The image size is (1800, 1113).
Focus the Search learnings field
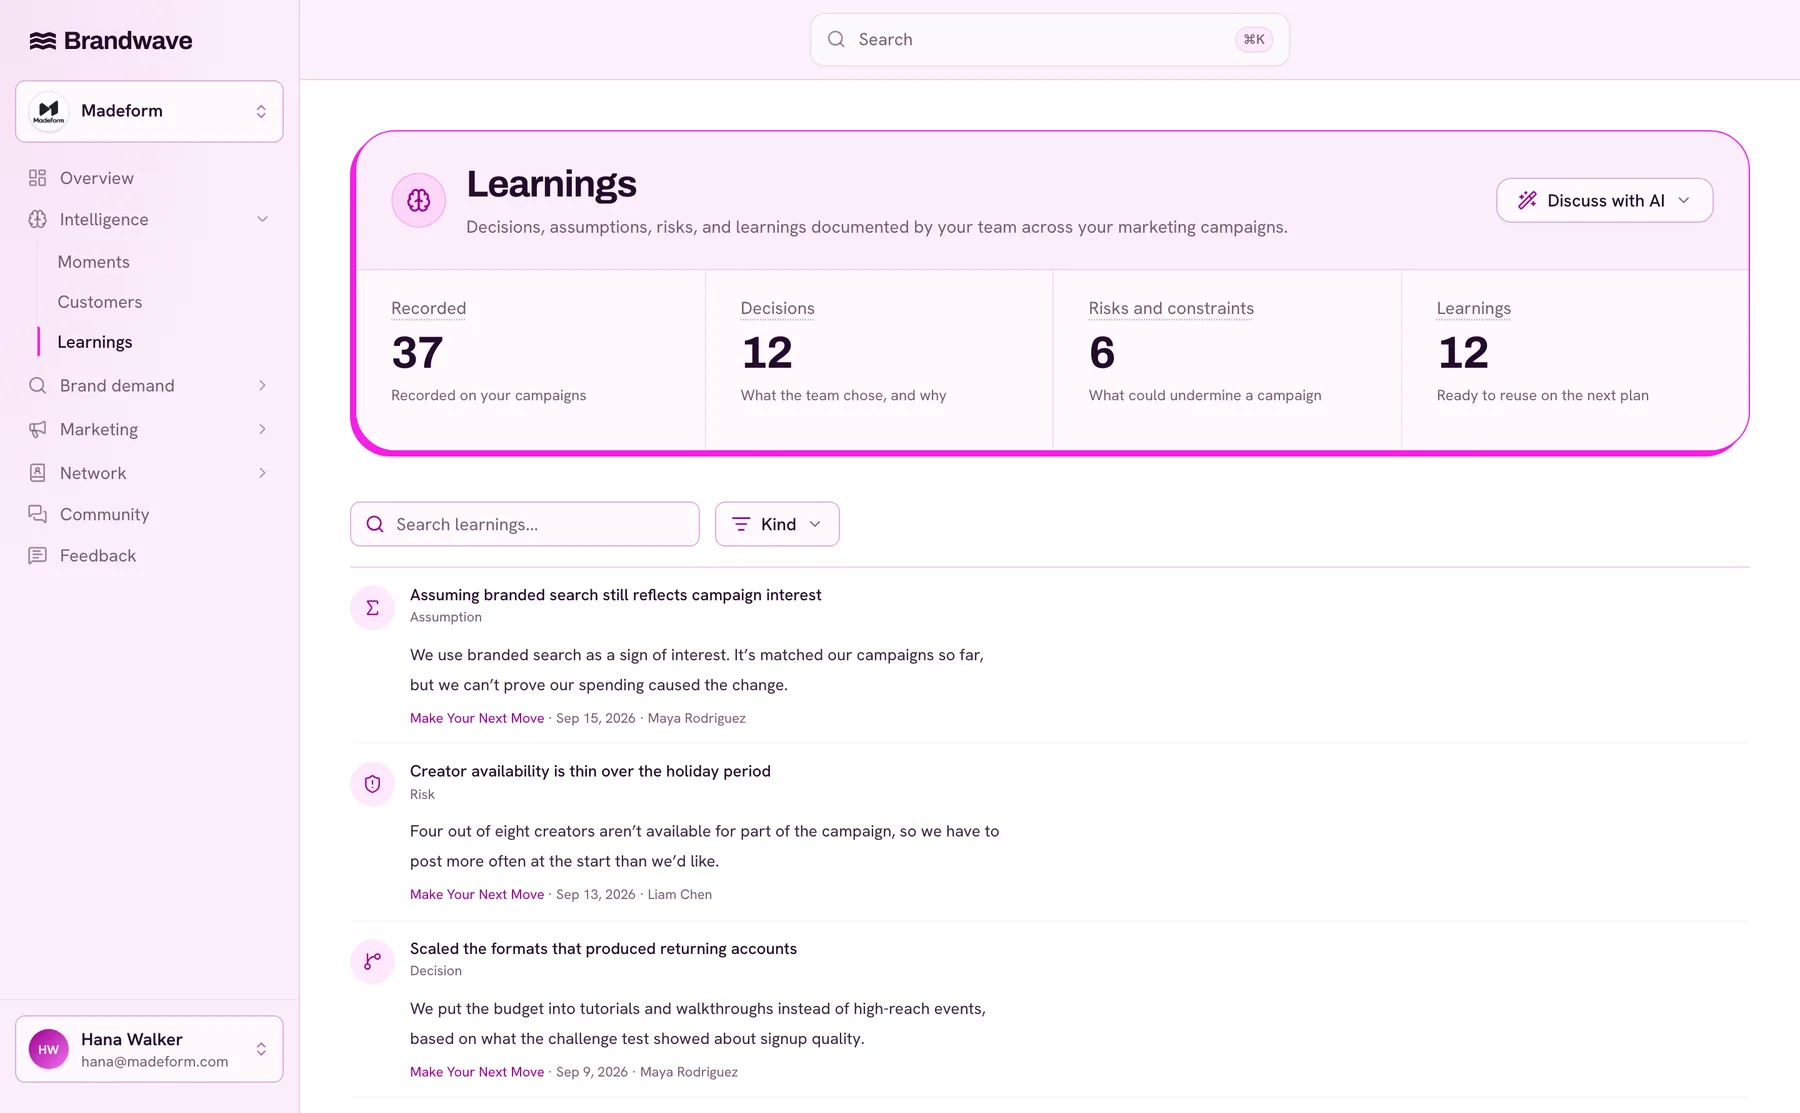525,524
